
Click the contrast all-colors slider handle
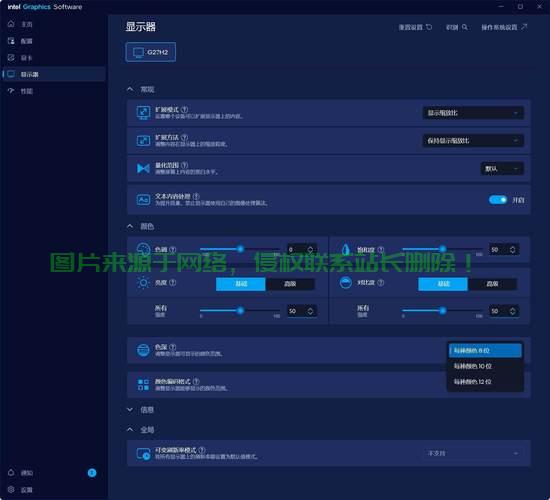[443, 311]
